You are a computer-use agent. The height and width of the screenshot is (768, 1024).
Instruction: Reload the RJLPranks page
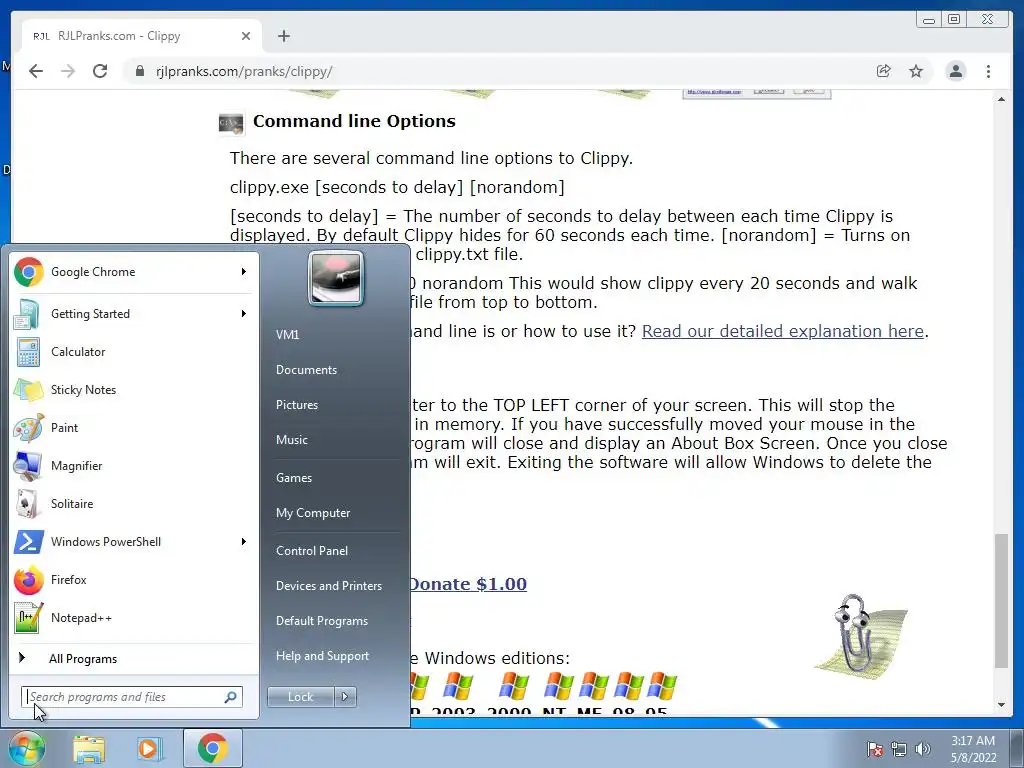100,71
